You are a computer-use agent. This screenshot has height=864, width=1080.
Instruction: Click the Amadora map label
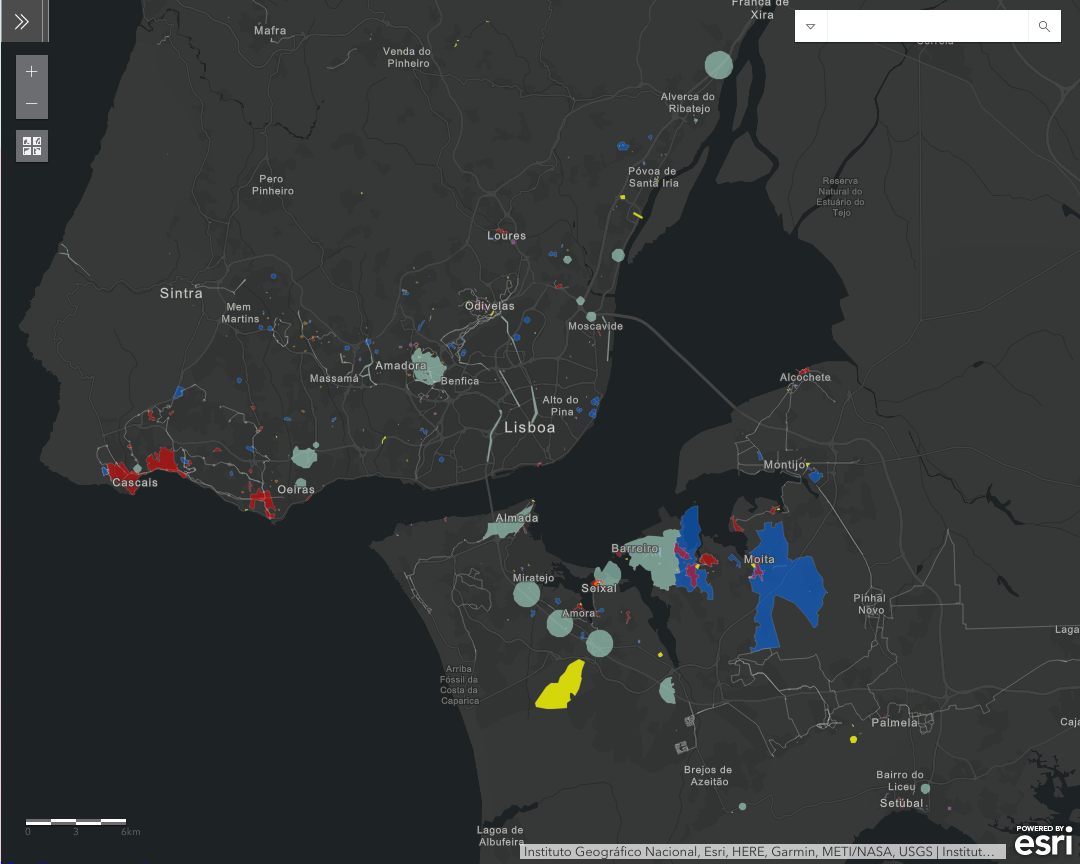coord(401,365)
